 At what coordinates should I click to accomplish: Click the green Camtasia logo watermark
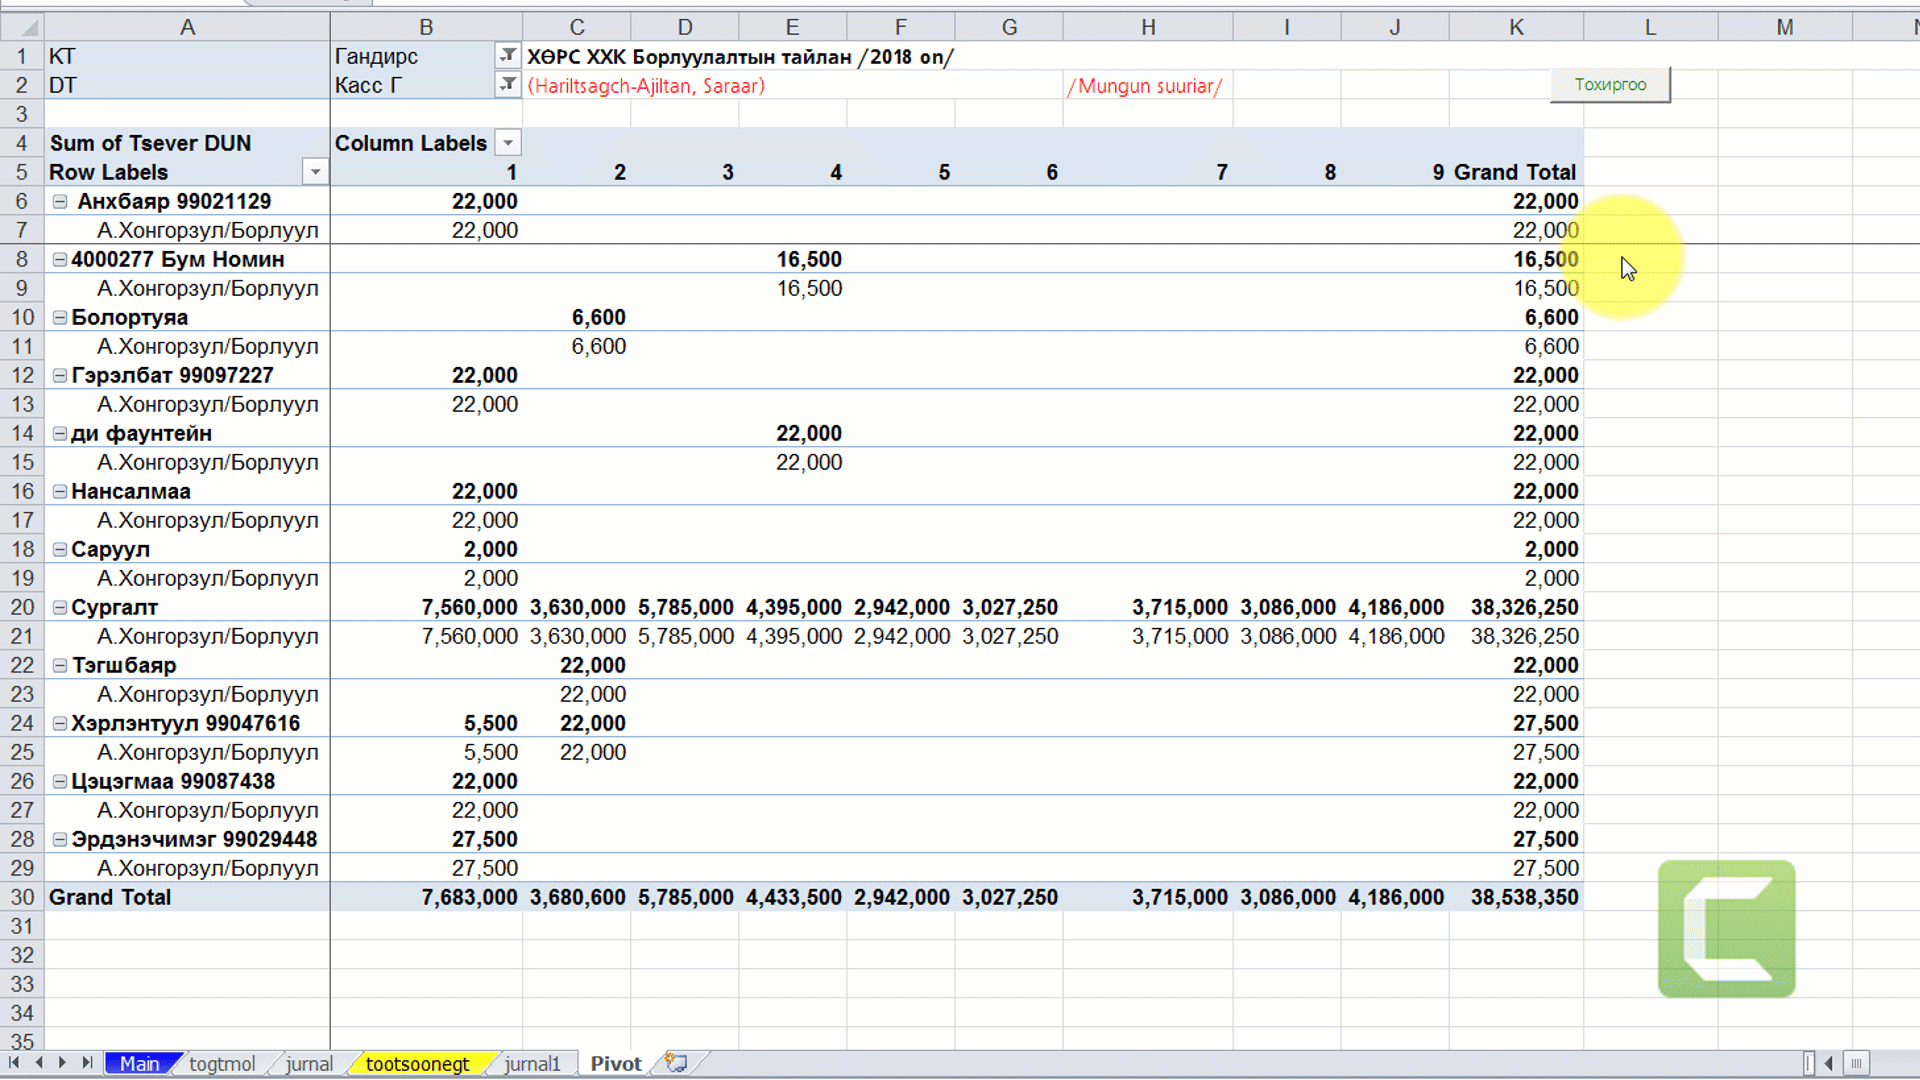coord(1726,929)
